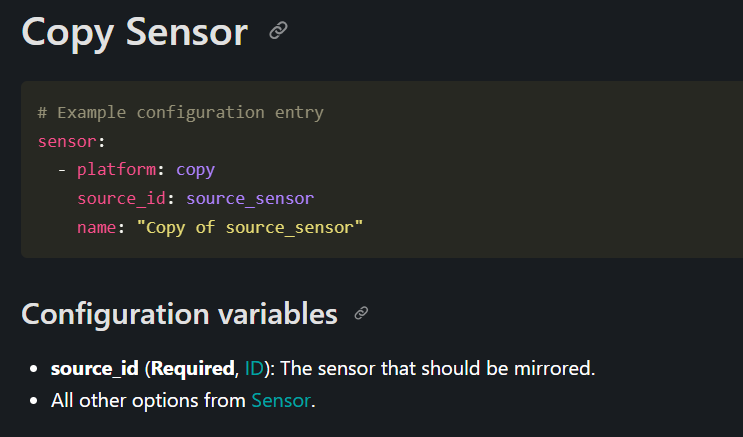Click the Configuration variables section heading
Viewport: 743px width, 437px height.
[180, 314]
